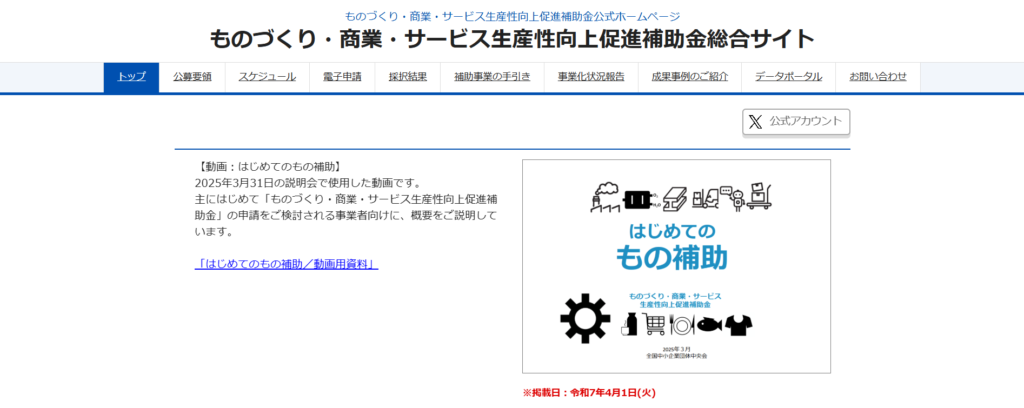Click the 掲載日 令和7年4月1日 text
1024x408 pixels.
pos(589,393)
